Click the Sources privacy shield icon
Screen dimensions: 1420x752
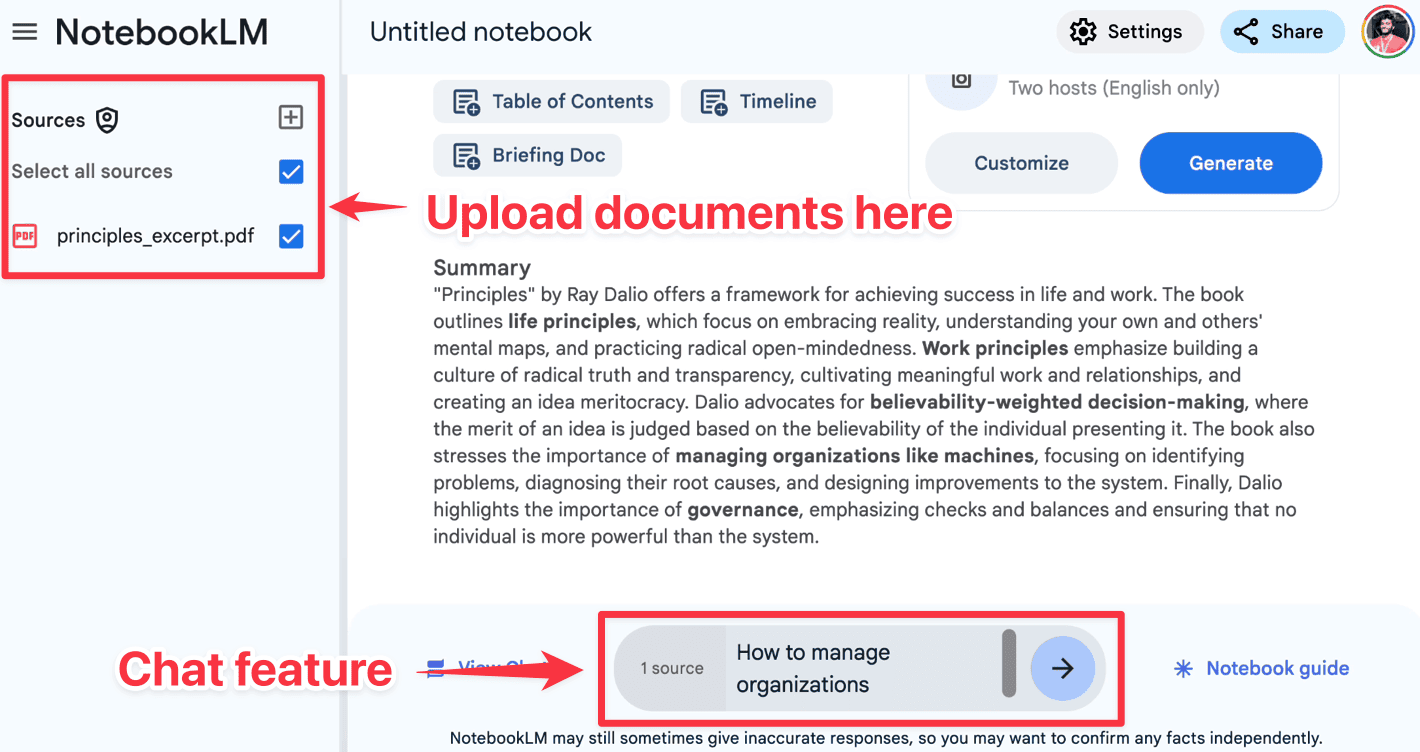107,121
